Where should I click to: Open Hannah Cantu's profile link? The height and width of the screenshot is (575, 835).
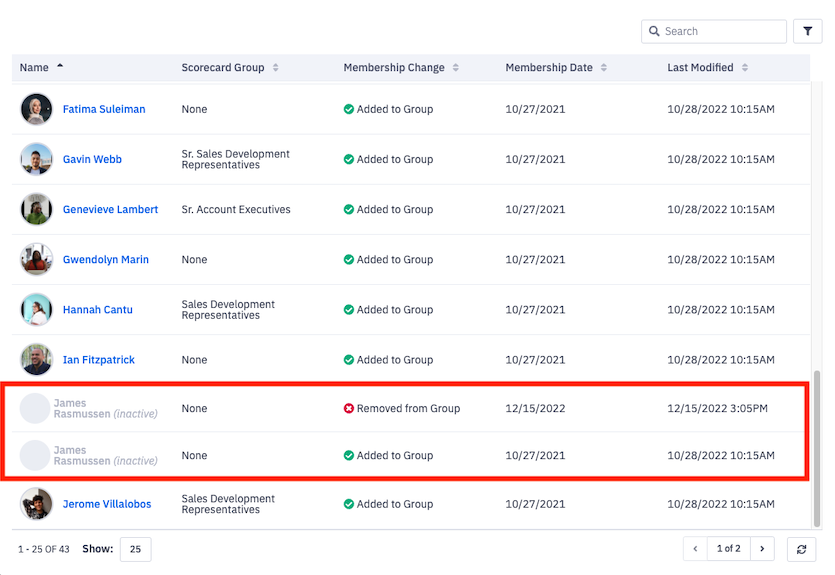(97, 310)
